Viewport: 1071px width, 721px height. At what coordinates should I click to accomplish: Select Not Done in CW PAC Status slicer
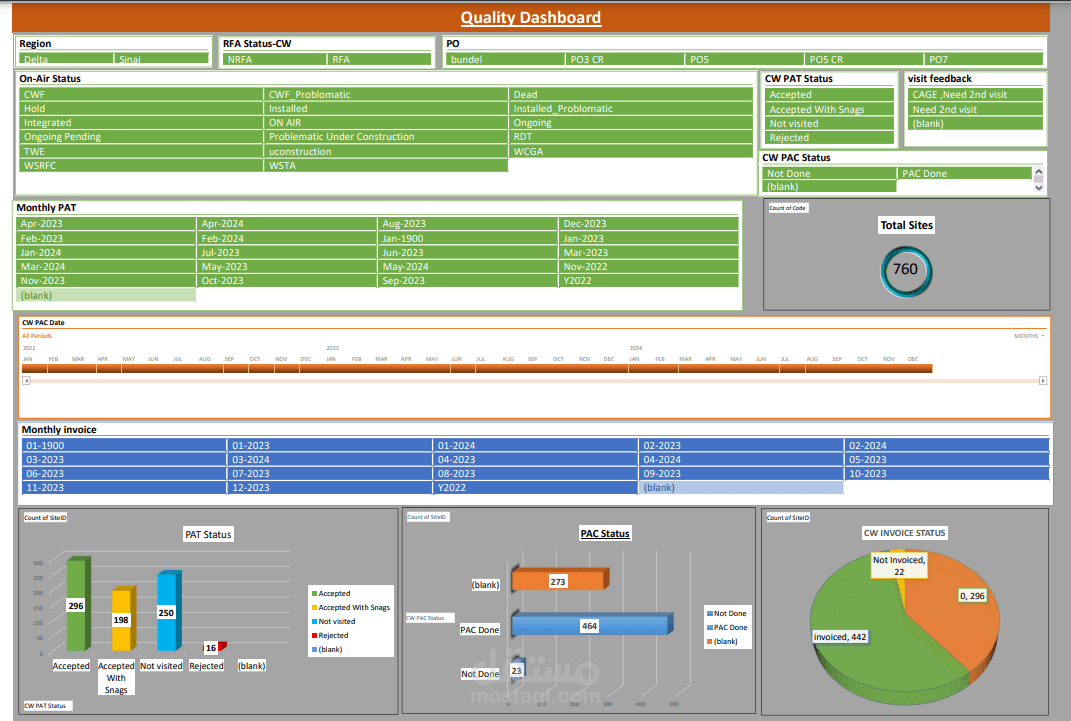pyautogui.click(x=829, y=173)
